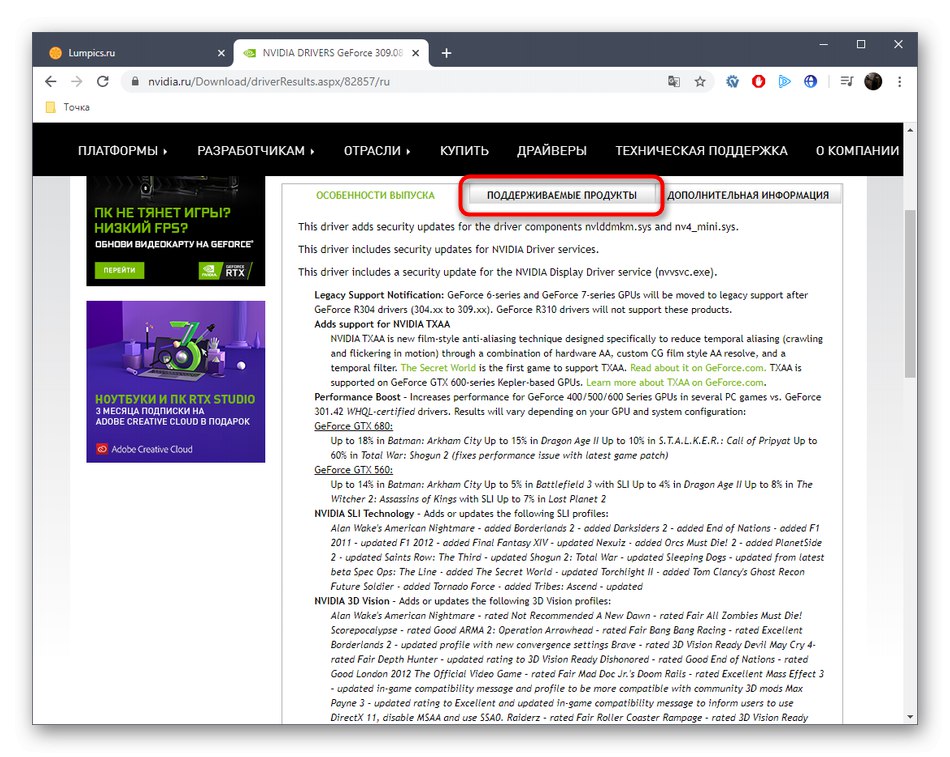Open the ДРАЙВЕРЫ menu item
The image size is (950, 757).
click(552, 151)
